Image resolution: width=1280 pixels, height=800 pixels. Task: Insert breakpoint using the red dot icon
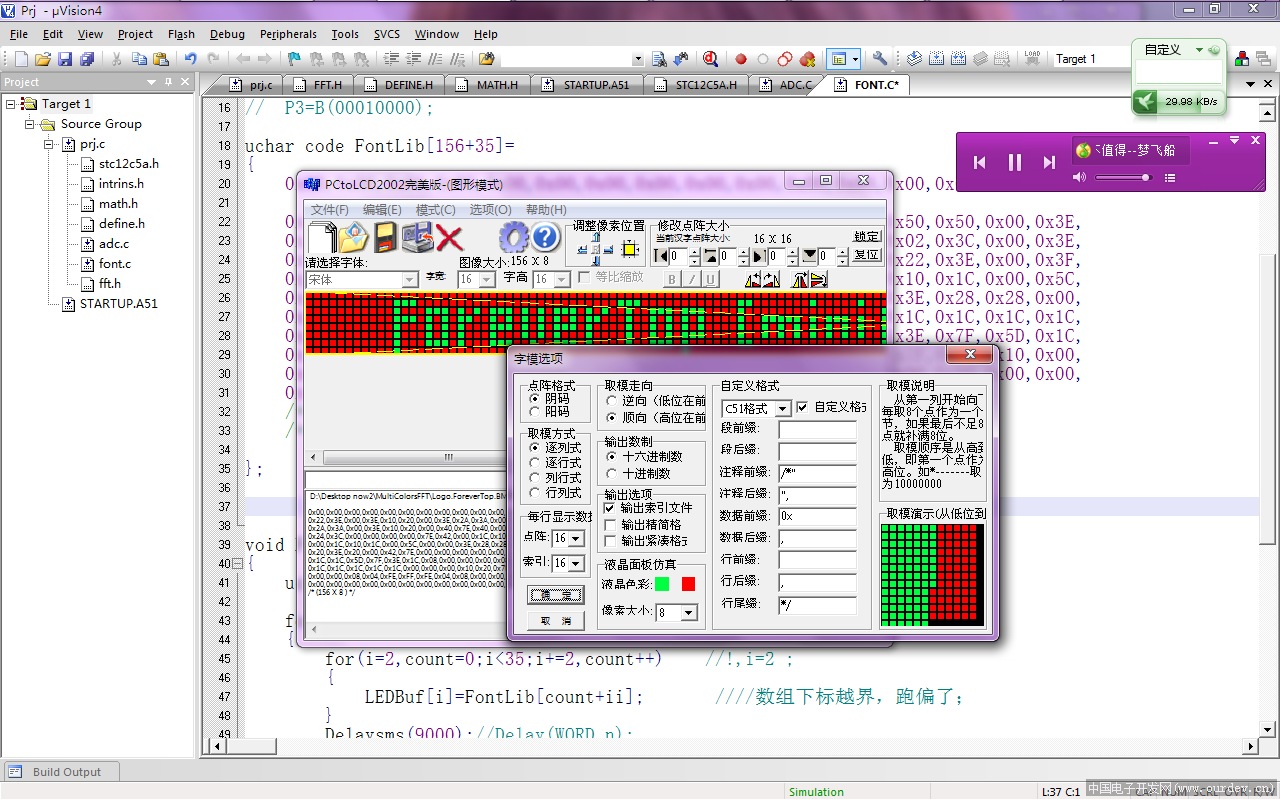(741, 59)
